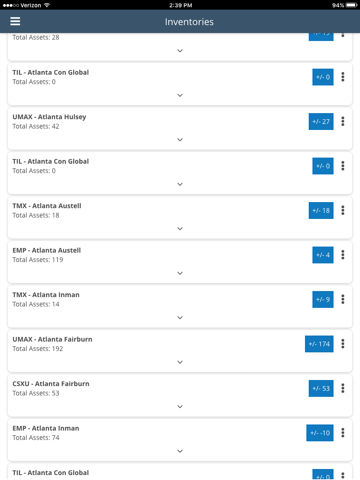Viewport: 360px width, 480px height.
Task: Tap the +/- -10 variance button
Action: (x=320, y=433)
